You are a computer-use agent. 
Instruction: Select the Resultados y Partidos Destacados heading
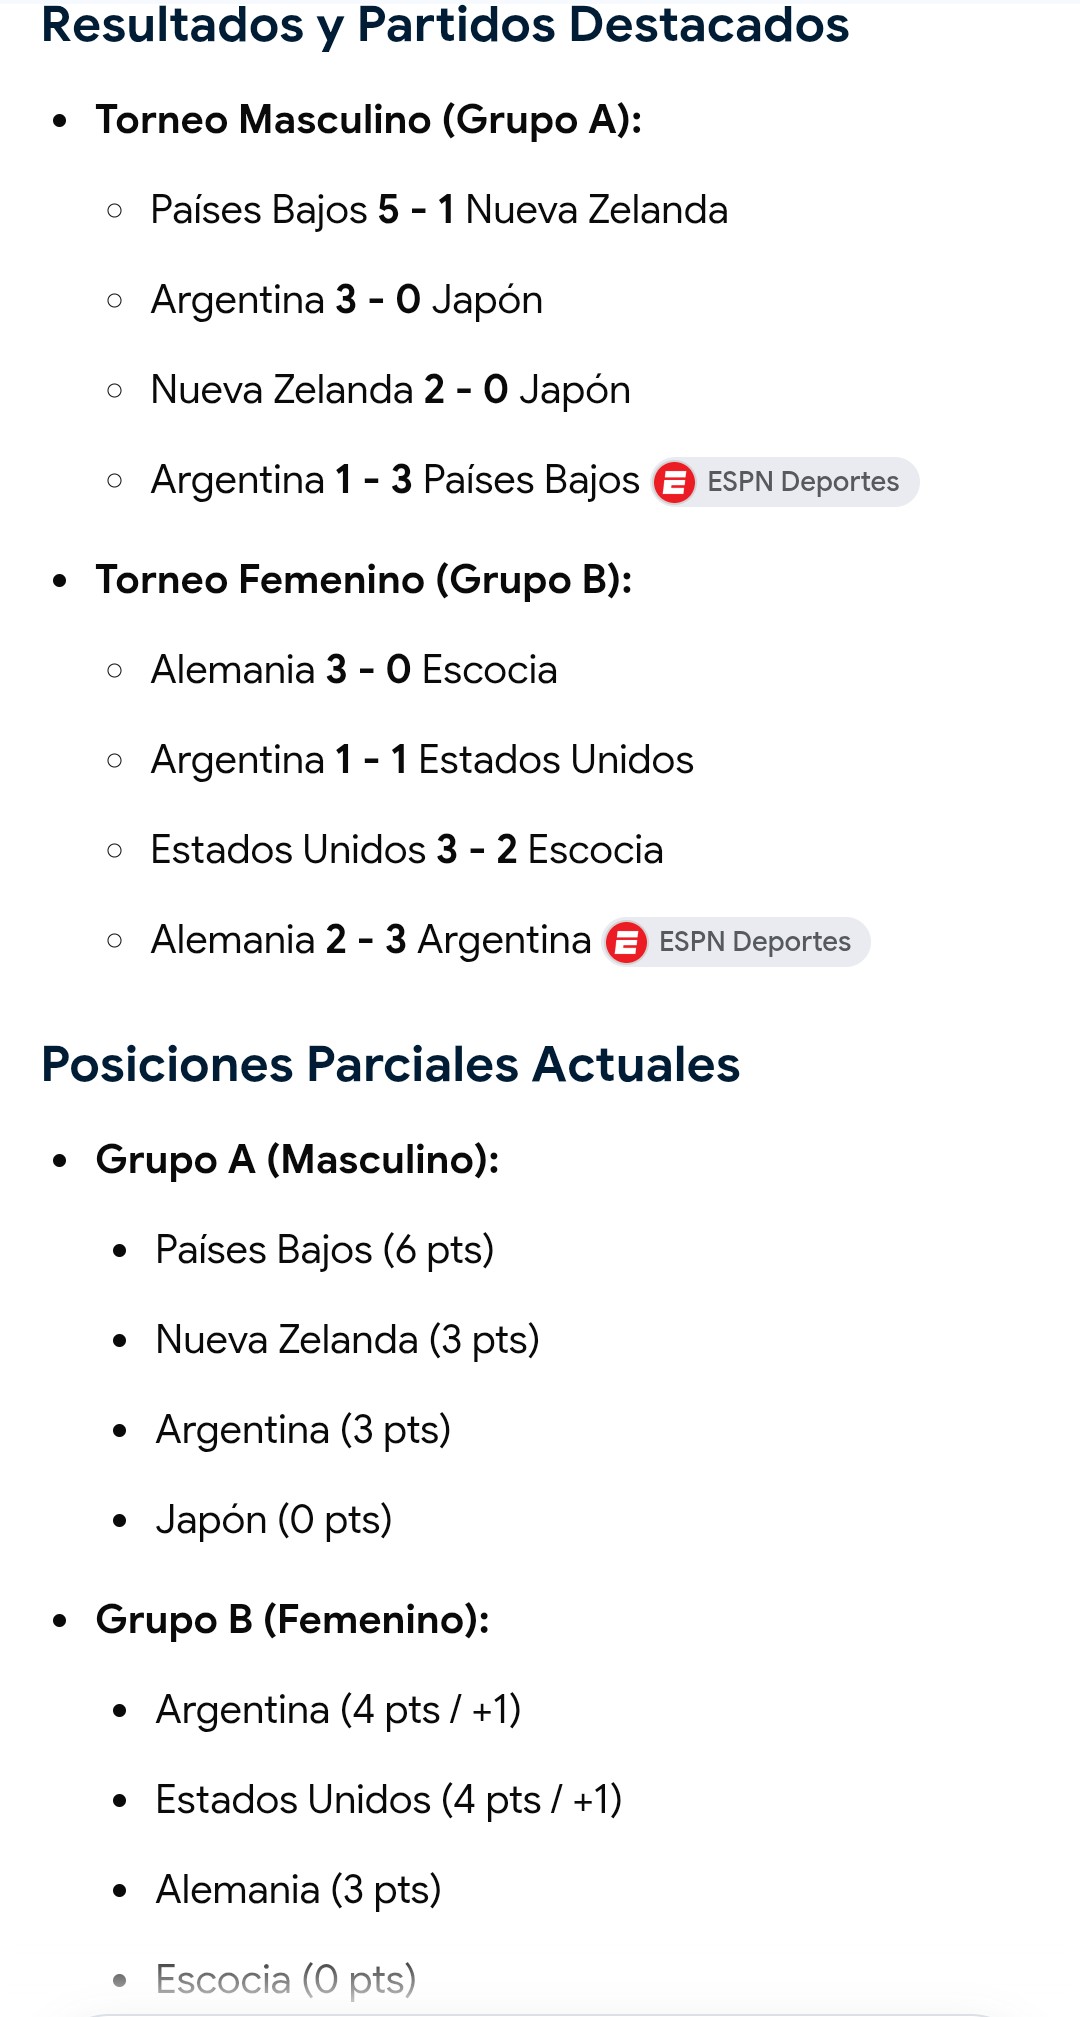click(445, 25)
